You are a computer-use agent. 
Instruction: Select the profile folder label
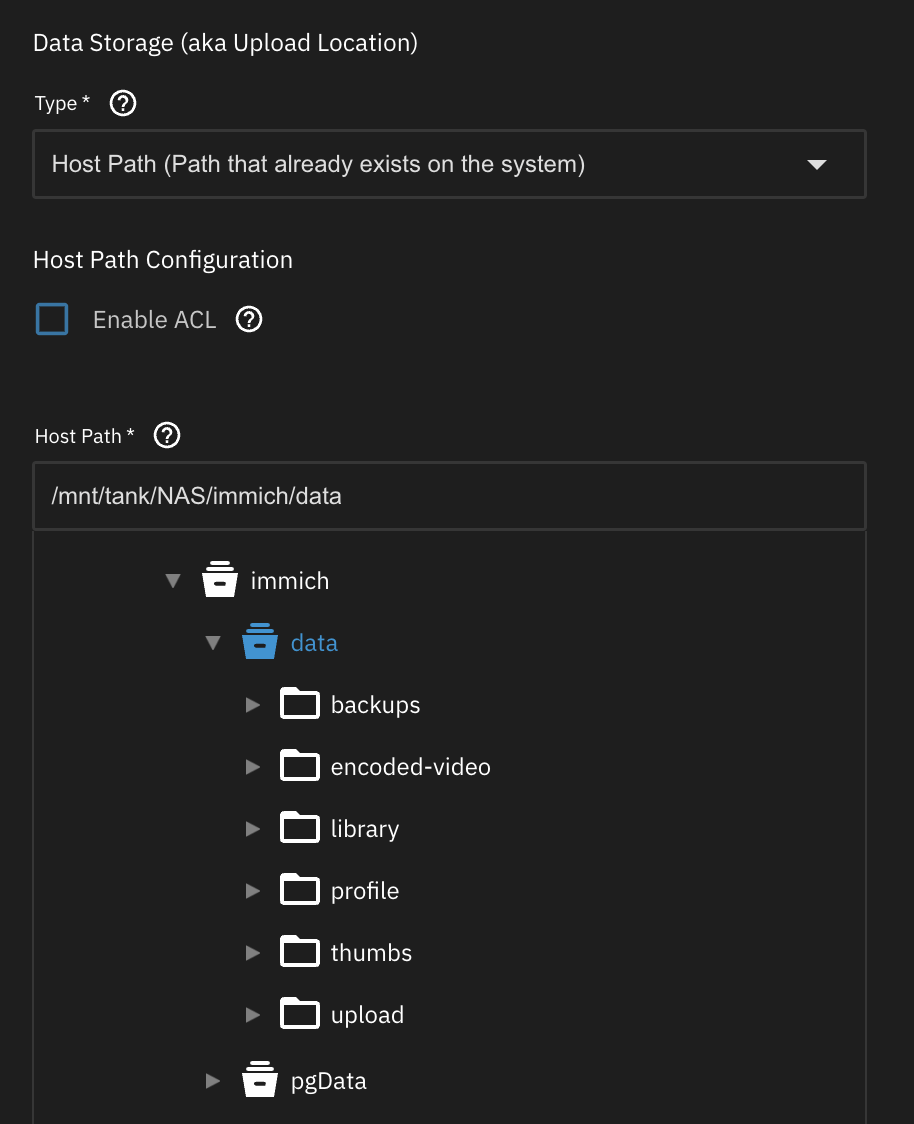[x=365, y=891]
